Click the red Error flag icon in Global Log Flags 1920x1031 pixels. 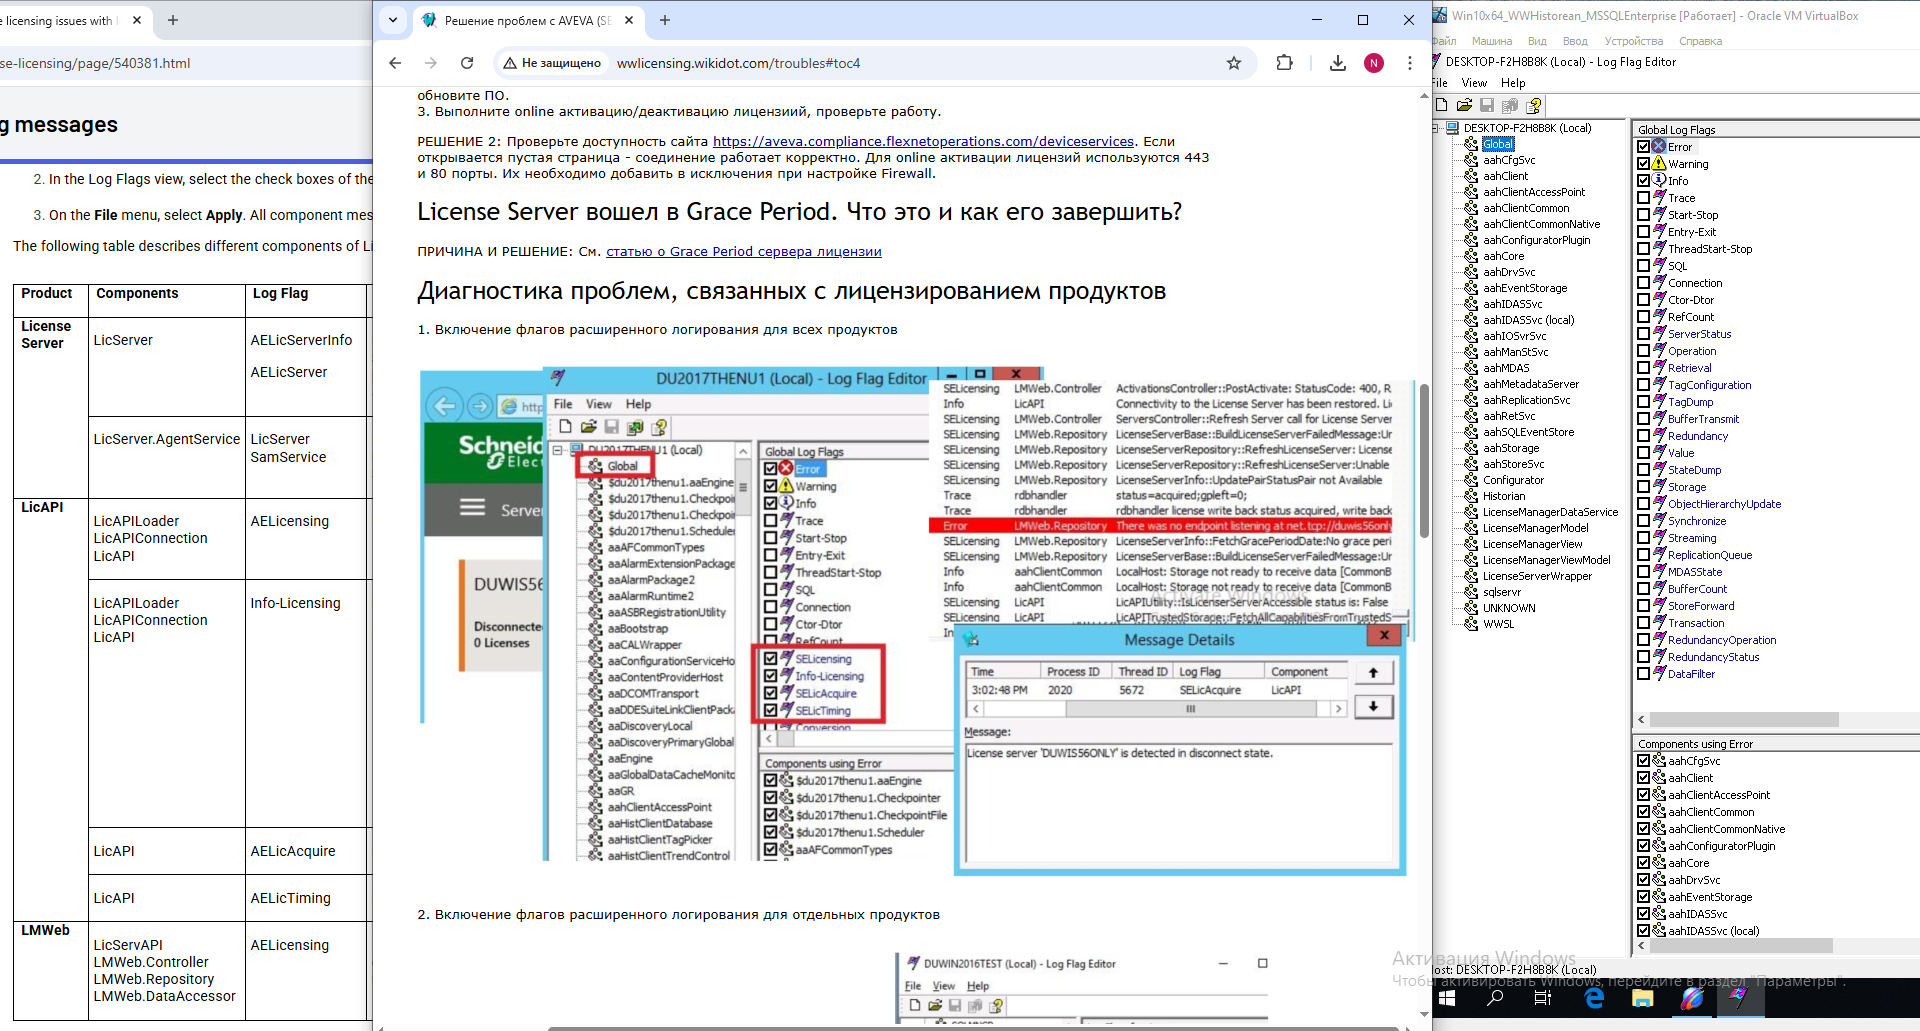point(1659,147)
